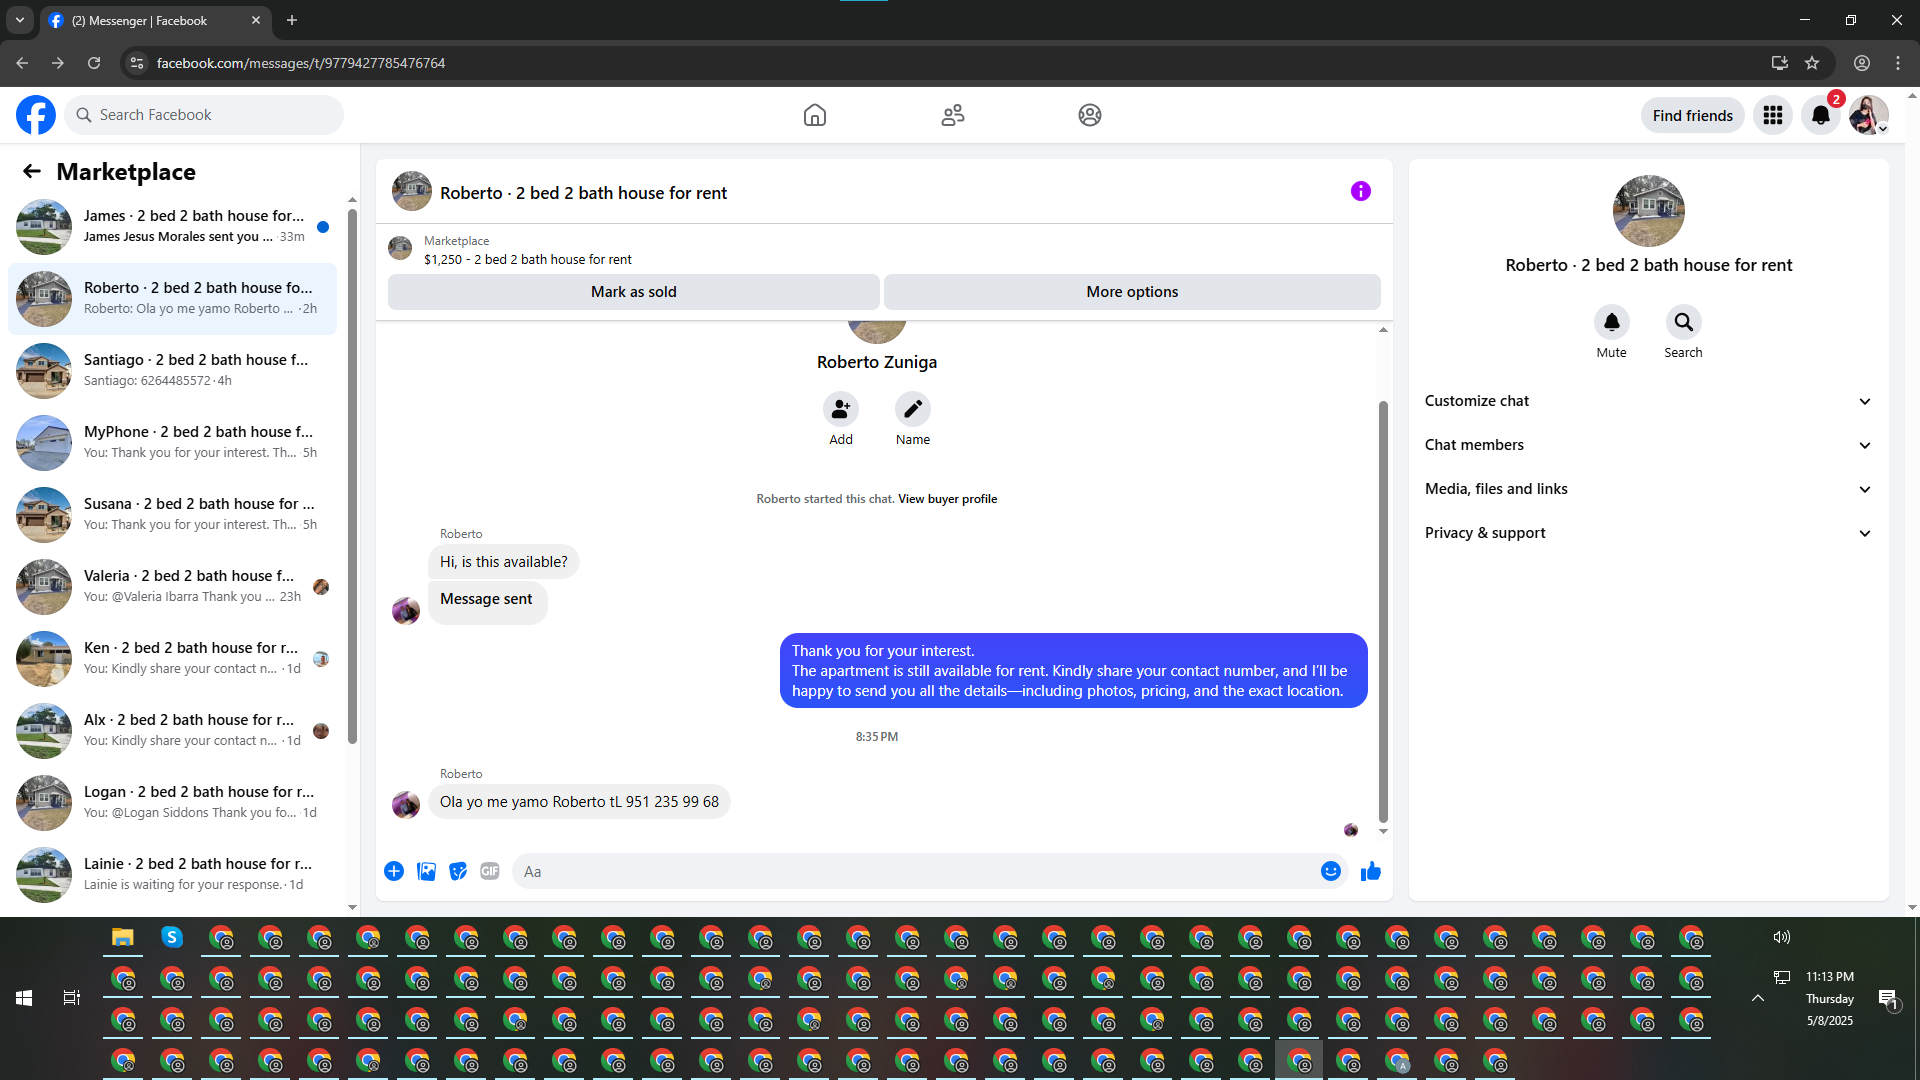
Task: Open Task View on the taskbar
Action: pos(72,998)
